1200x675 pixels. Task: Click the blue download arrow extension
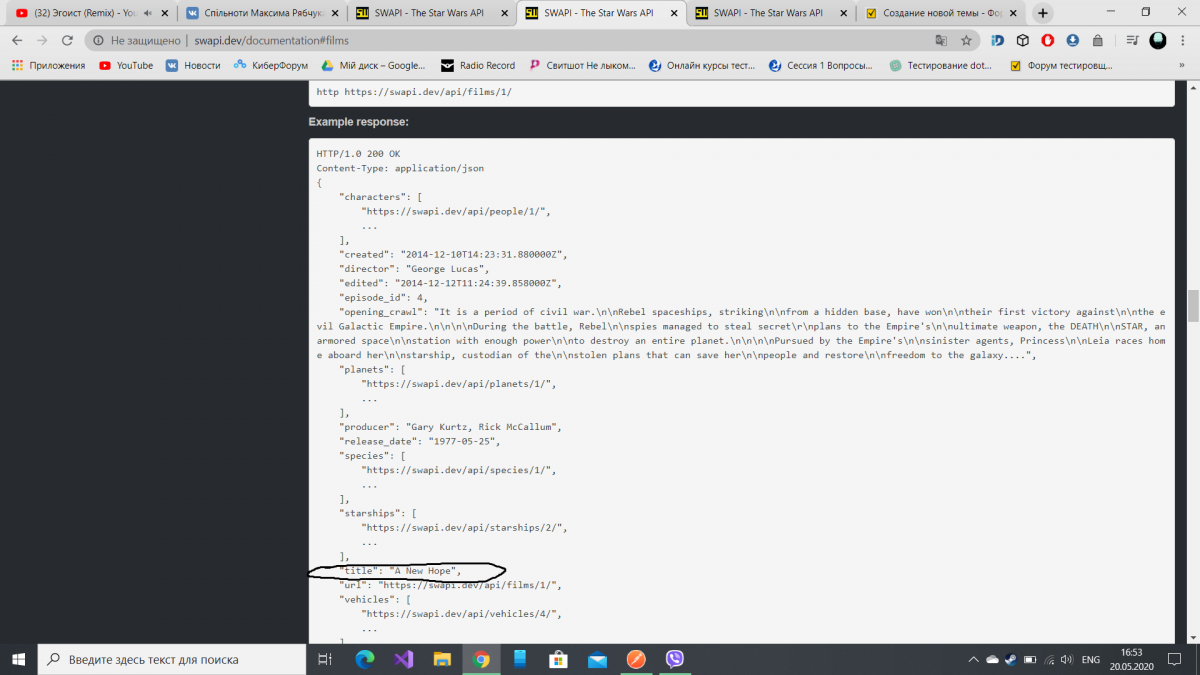click(x=1073, y=40)
